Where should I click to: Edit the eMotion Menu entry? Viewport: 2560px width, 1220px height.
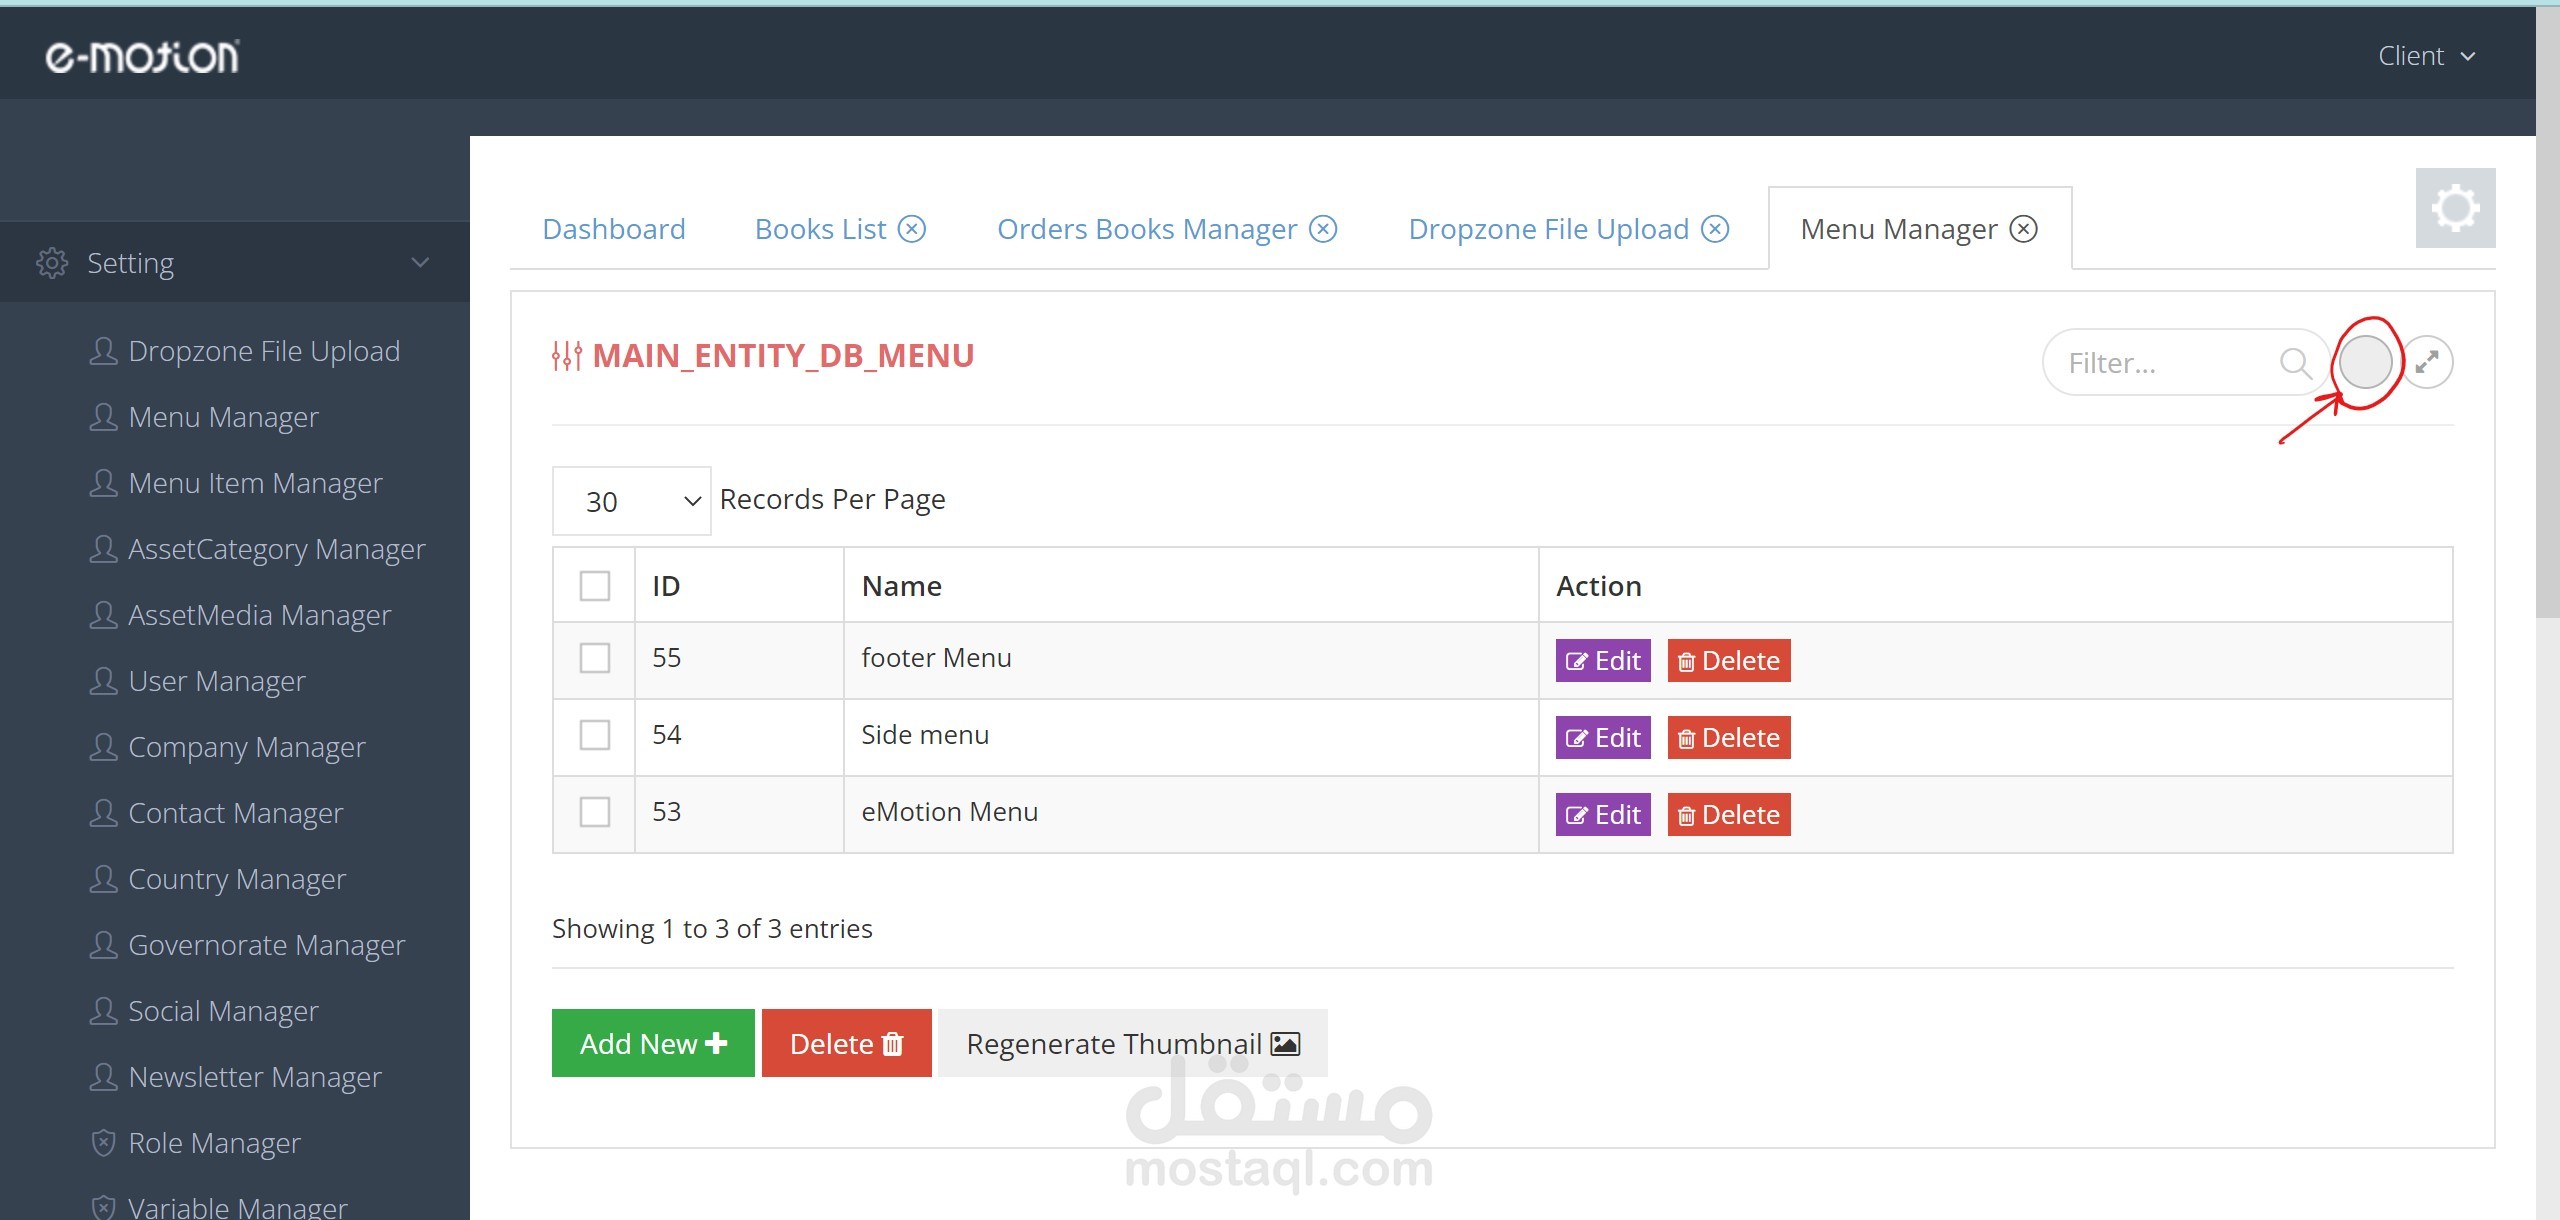pyautogui.click(x=1601, y=814)
